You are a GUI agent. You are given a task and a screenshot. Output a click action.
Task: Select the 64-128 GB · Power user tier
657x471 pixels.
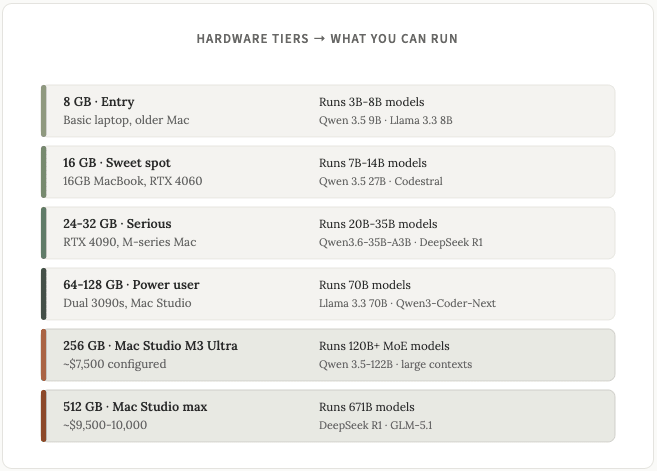pos(328,294)
